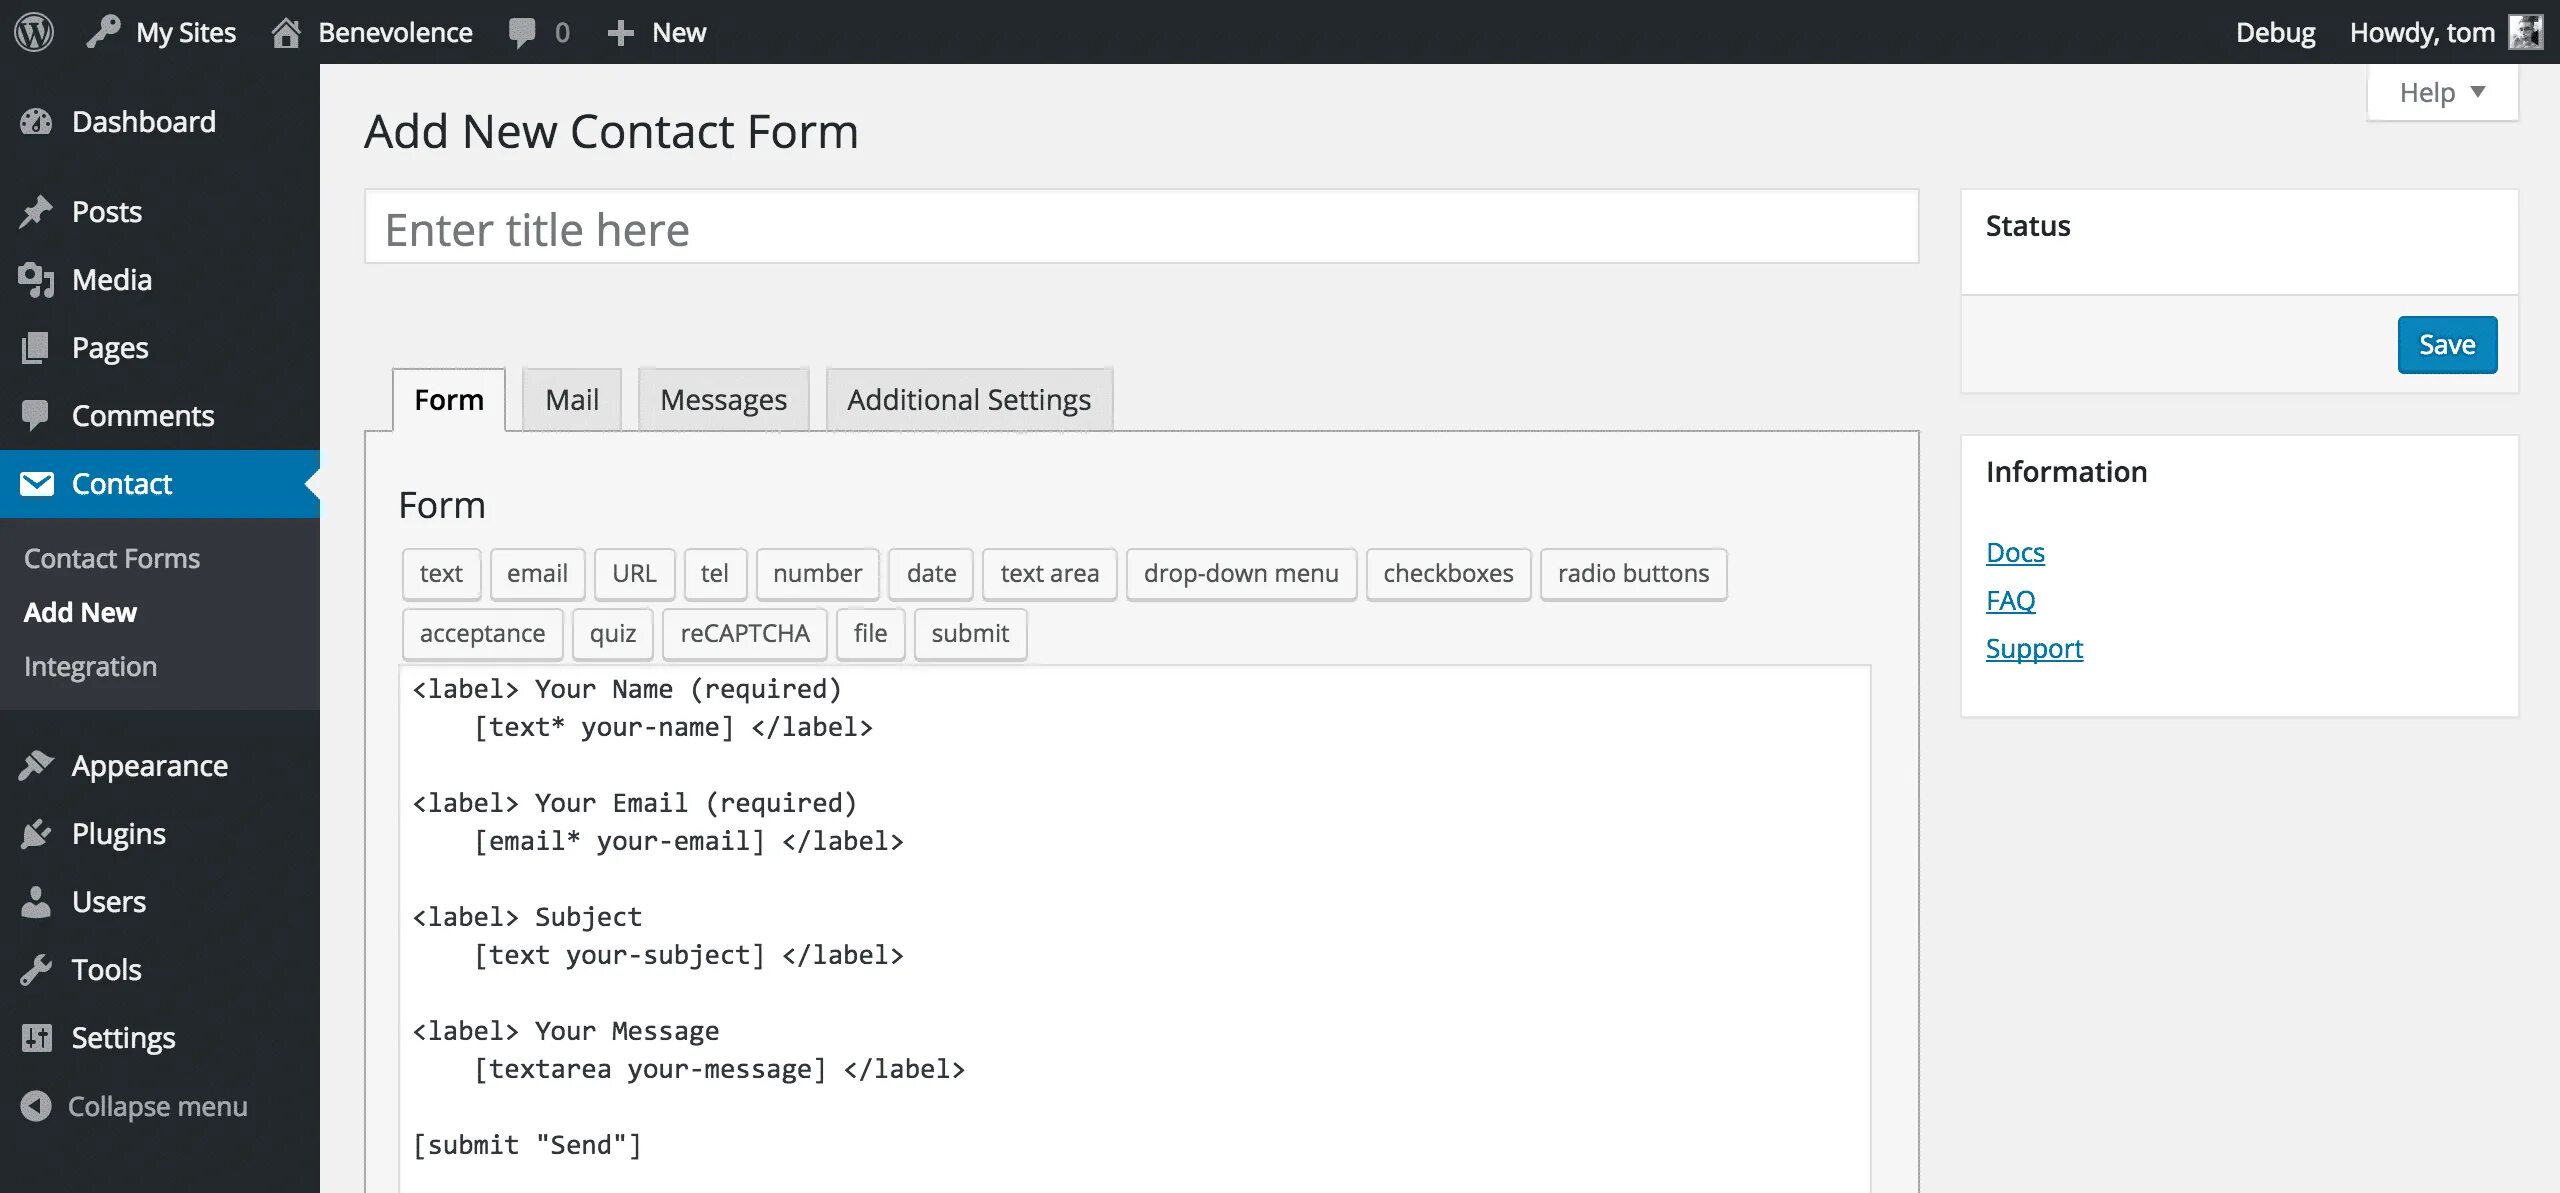The width and height of the screenshot is (2560, 1193).
Task: Click the Contact envelope icon
Action: pos(37,484)
